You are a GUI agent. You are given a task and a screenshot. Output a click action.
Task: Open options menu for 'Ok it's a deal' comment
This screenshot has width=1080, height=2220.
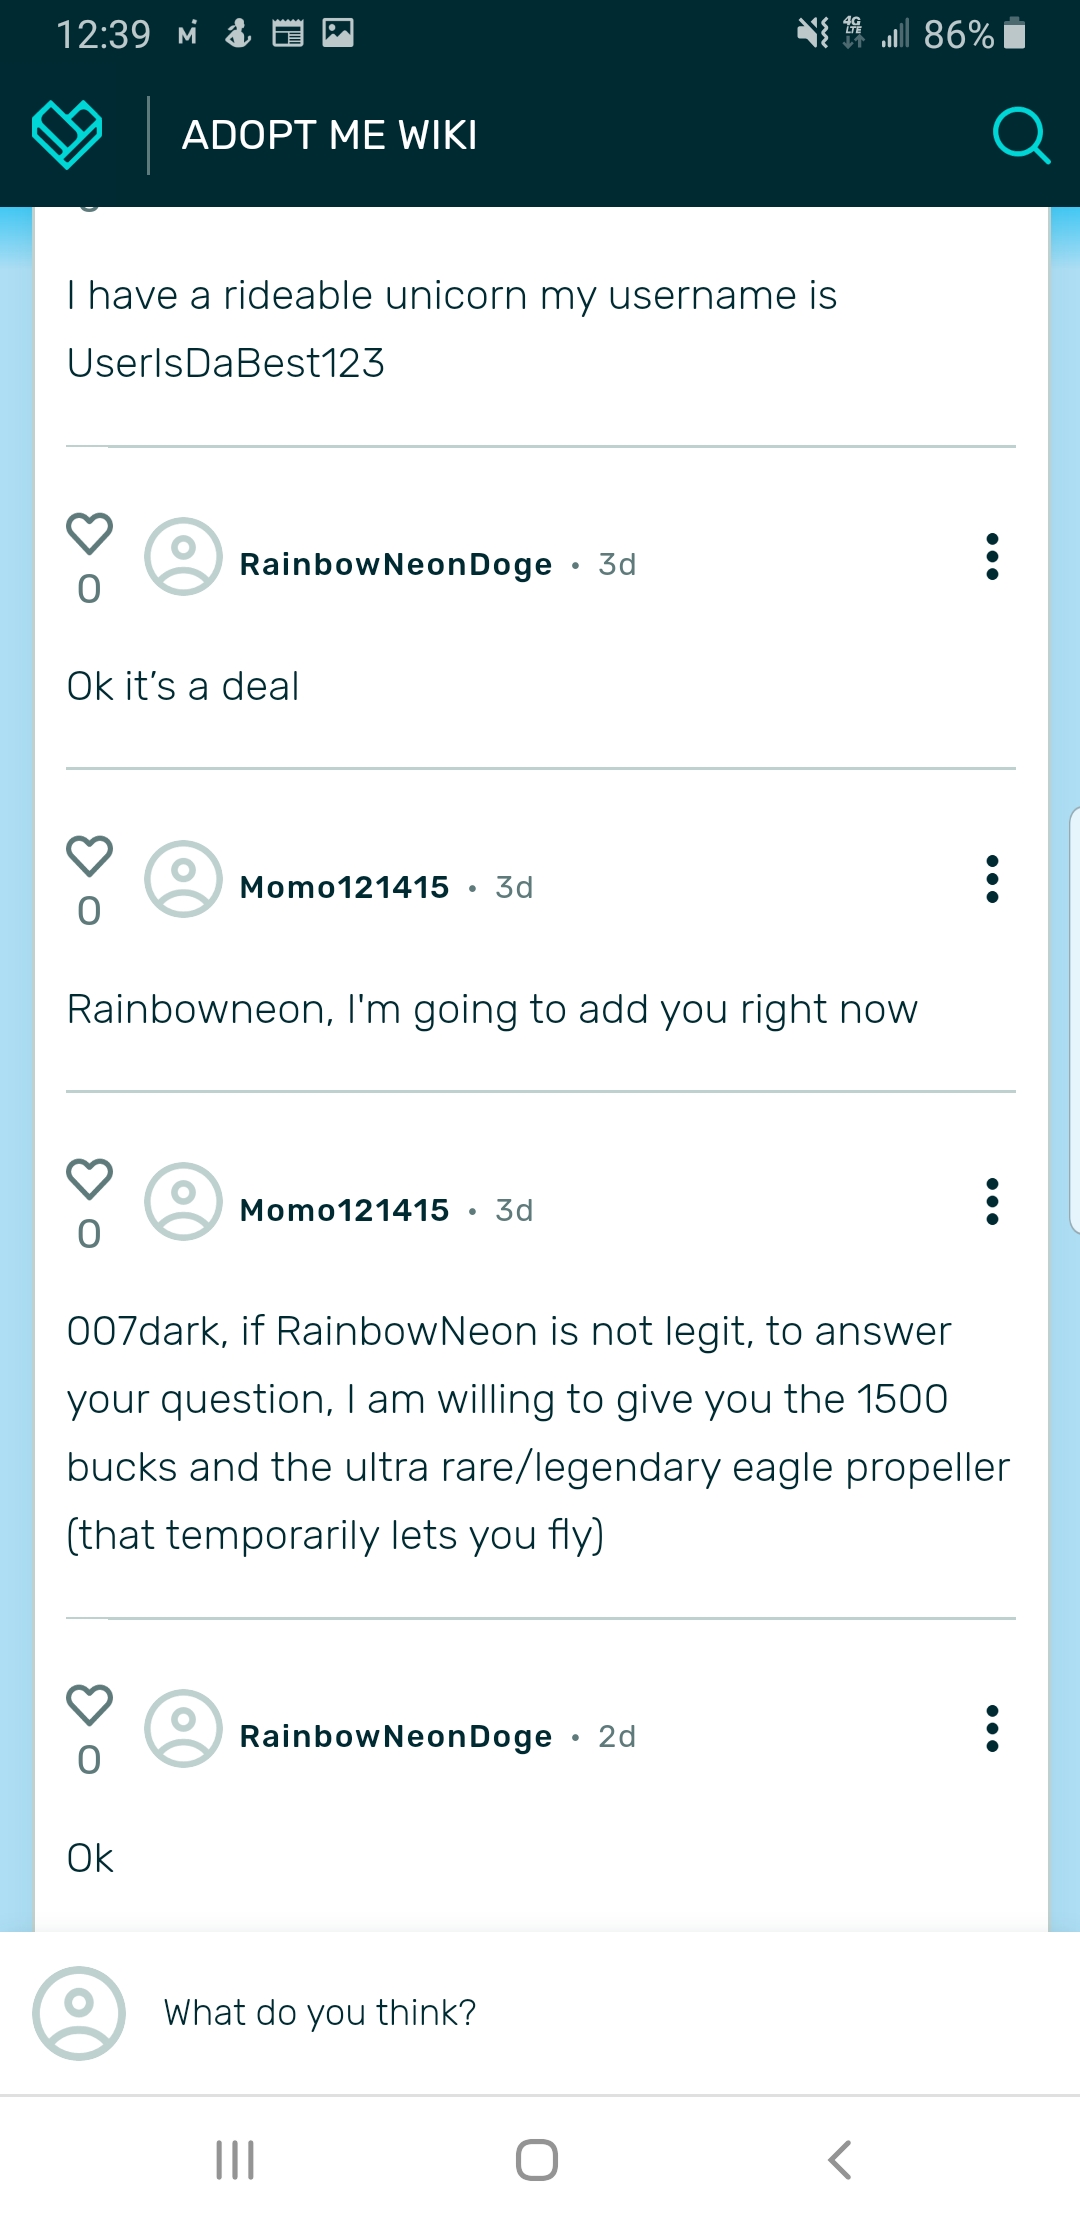tap(992, 557)
